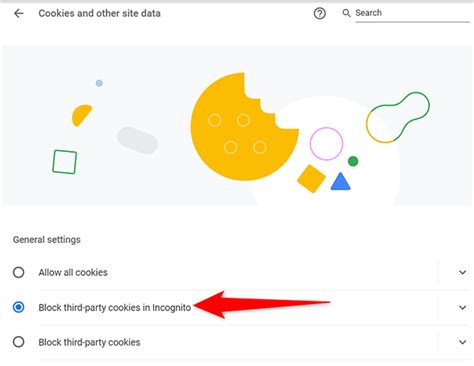This screenshot has height=366, width=474.
Task: Click the green outlined square shape
Action: pyautogui.click(x=65, y=162)
